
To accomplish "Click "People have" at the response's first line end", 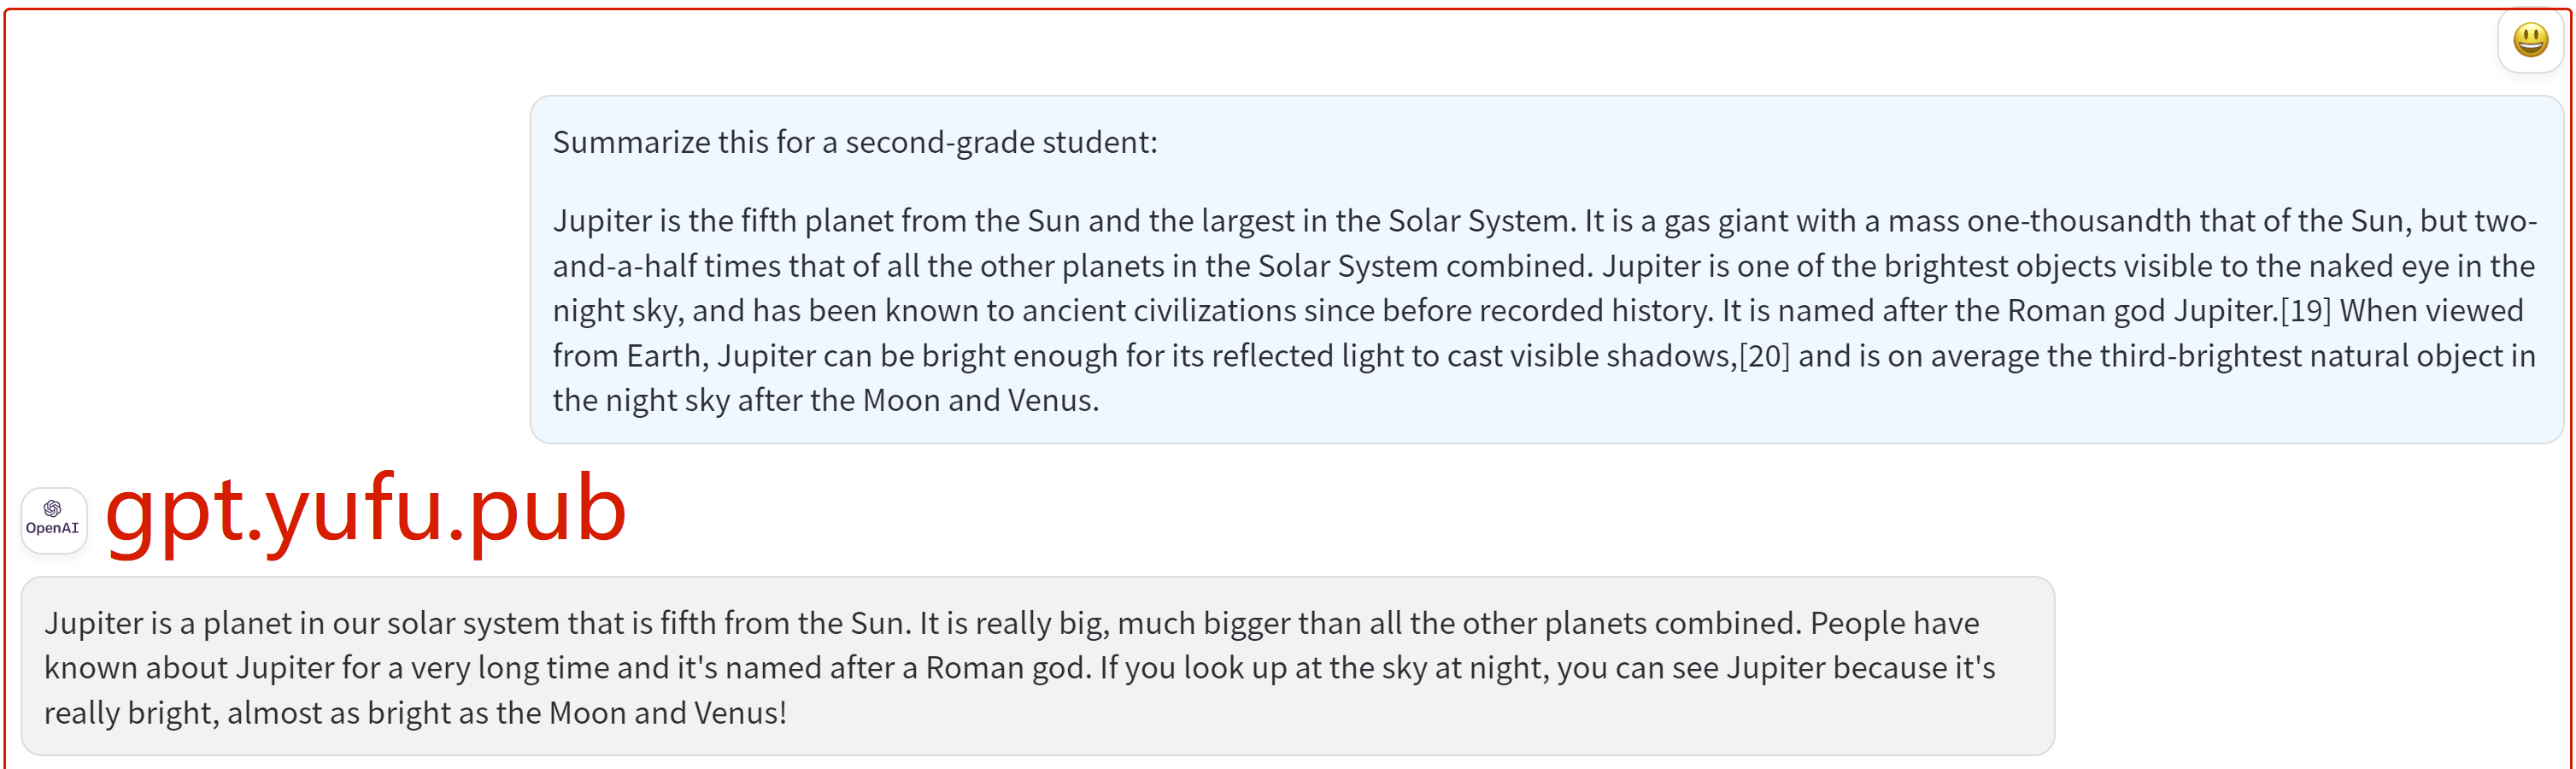I will [1894, 624].
